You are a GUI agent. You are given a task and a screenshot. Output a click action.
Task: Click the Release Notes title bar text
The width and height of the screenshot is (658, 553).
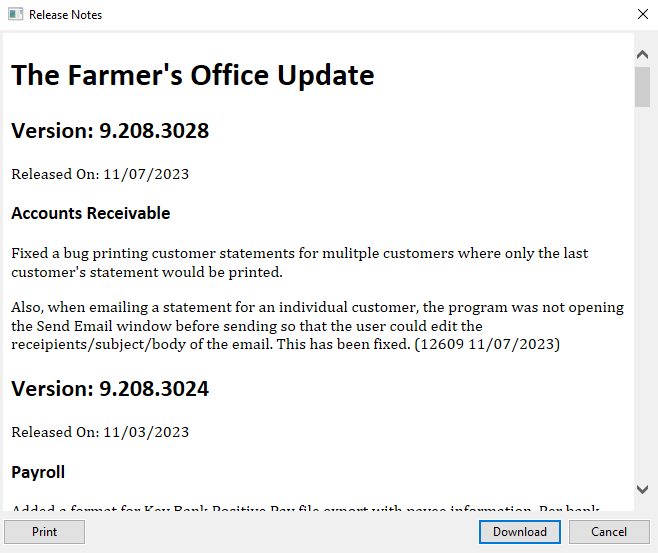pos(66,15)
